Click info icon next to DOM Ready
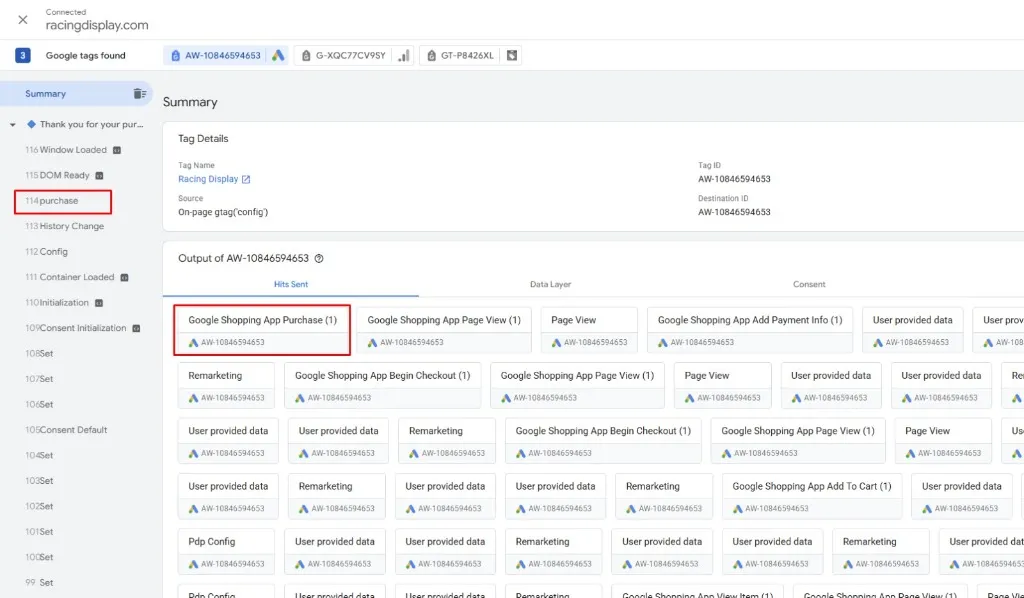 click(99, 176)
